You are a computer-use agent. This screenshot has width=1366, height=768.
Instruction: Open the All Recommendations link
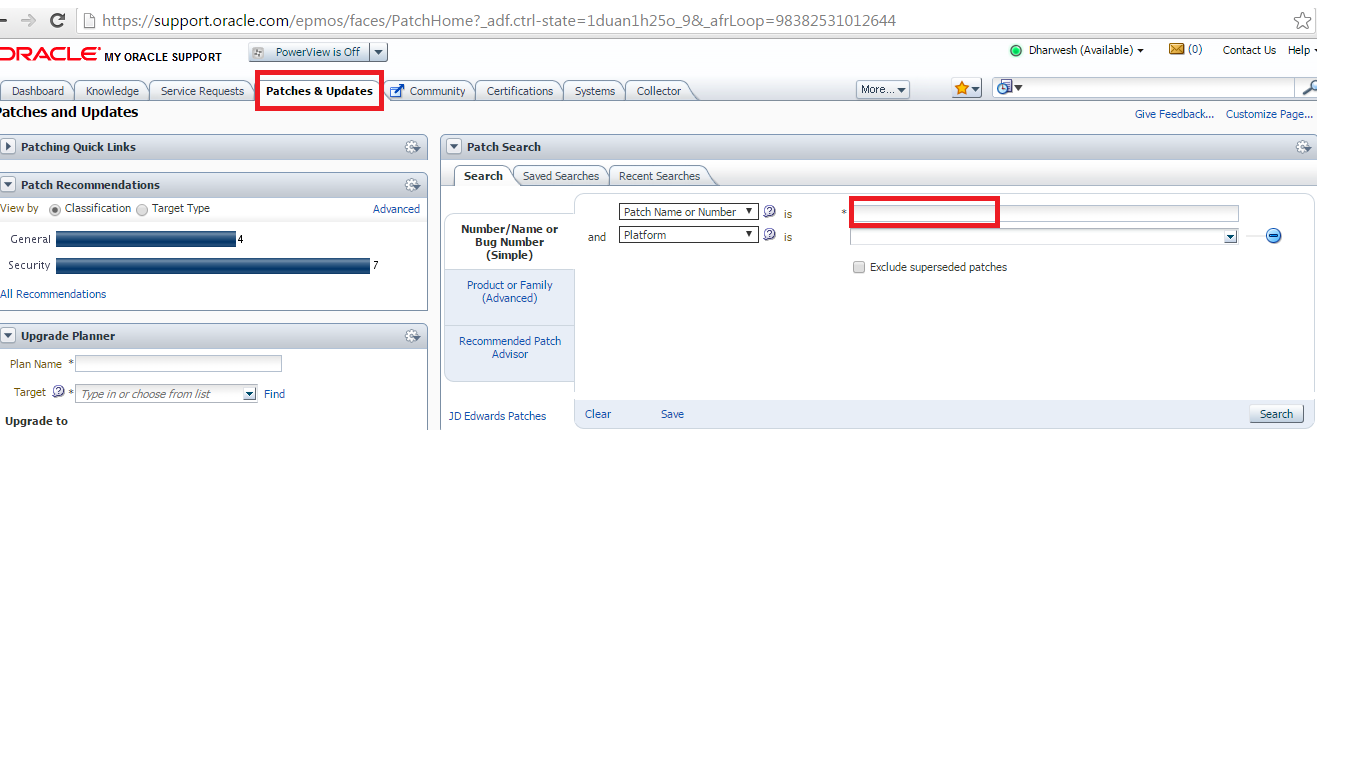[x=53, y=293]
